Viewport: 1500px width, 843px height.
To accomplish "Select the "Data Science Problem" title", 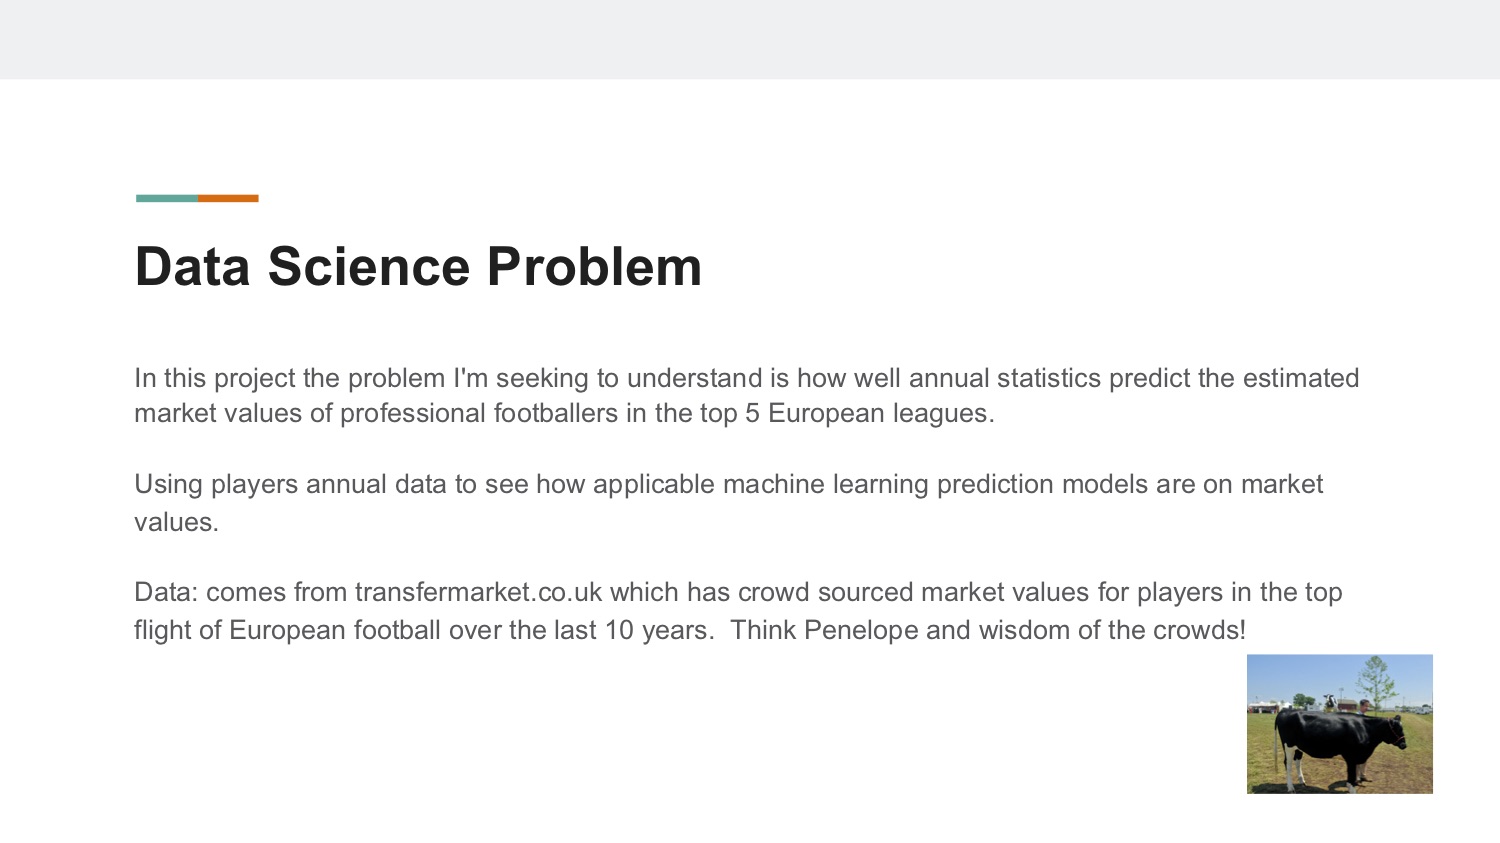I will (418, 267).
